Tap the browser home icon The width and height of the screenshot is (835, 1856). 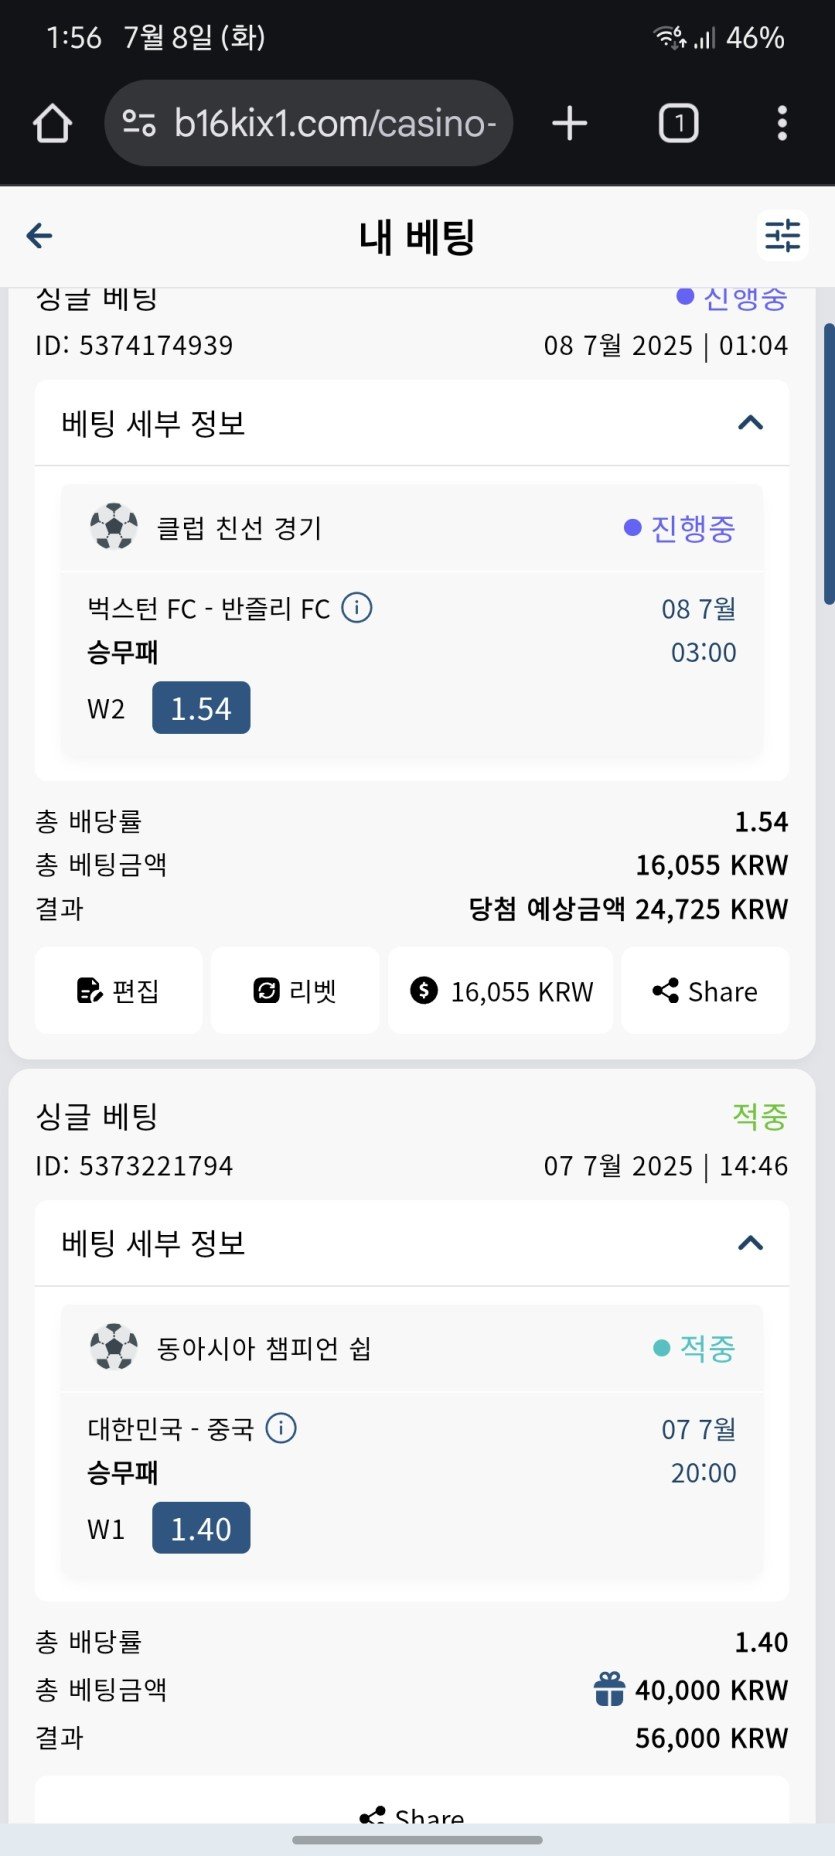pos(53,124)
